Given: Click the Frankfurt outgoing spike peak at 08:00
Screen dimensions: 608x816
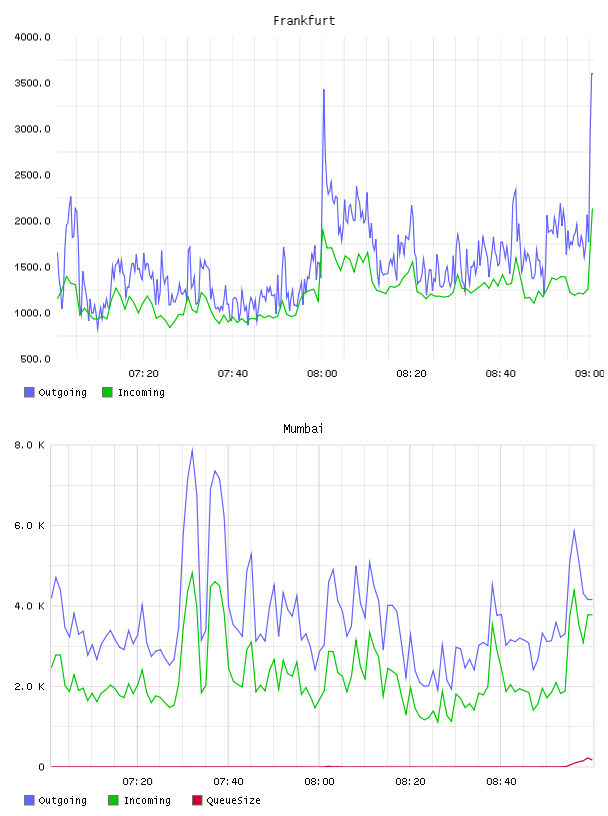Looking at the screenshot, I should pyautogui.click(x=324, y=90).
